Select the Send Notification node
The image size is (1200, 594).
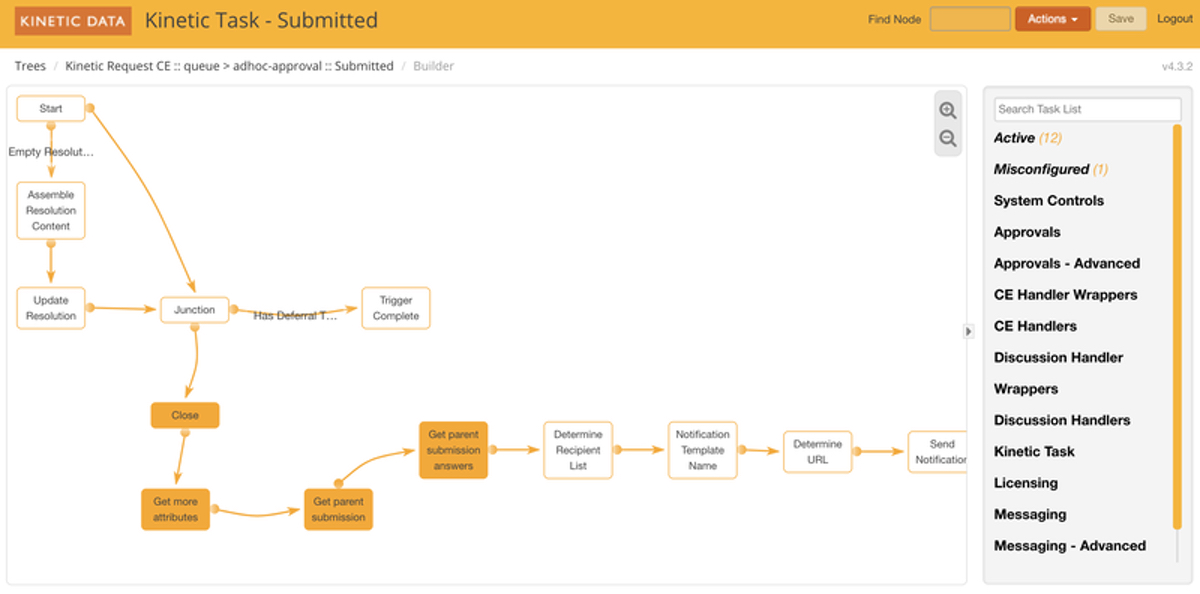click(938, 452)
